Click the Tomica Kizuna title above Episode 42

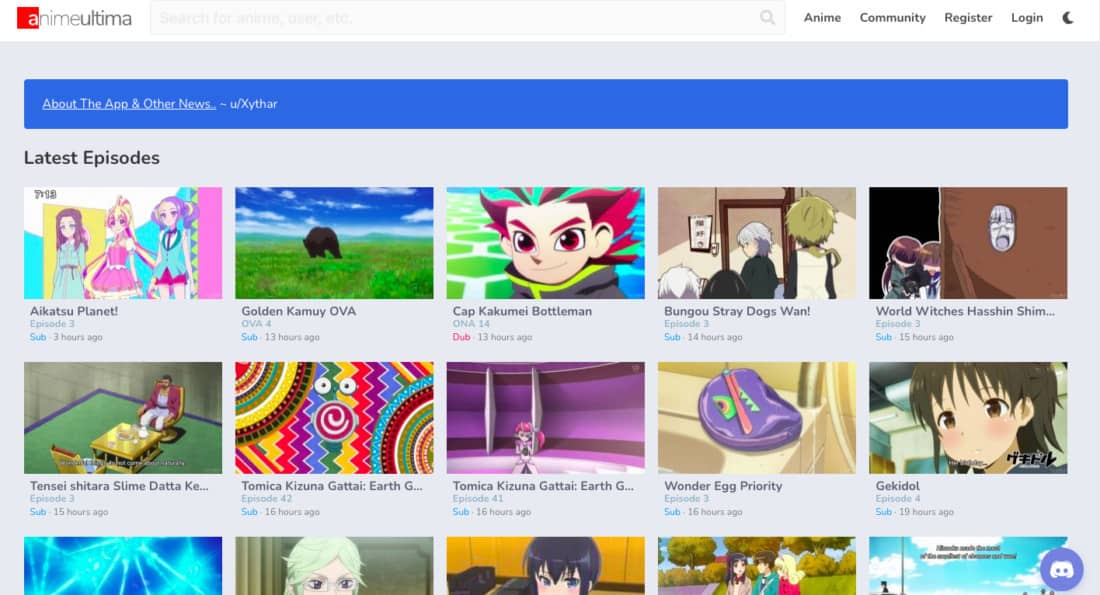(332, 486)
